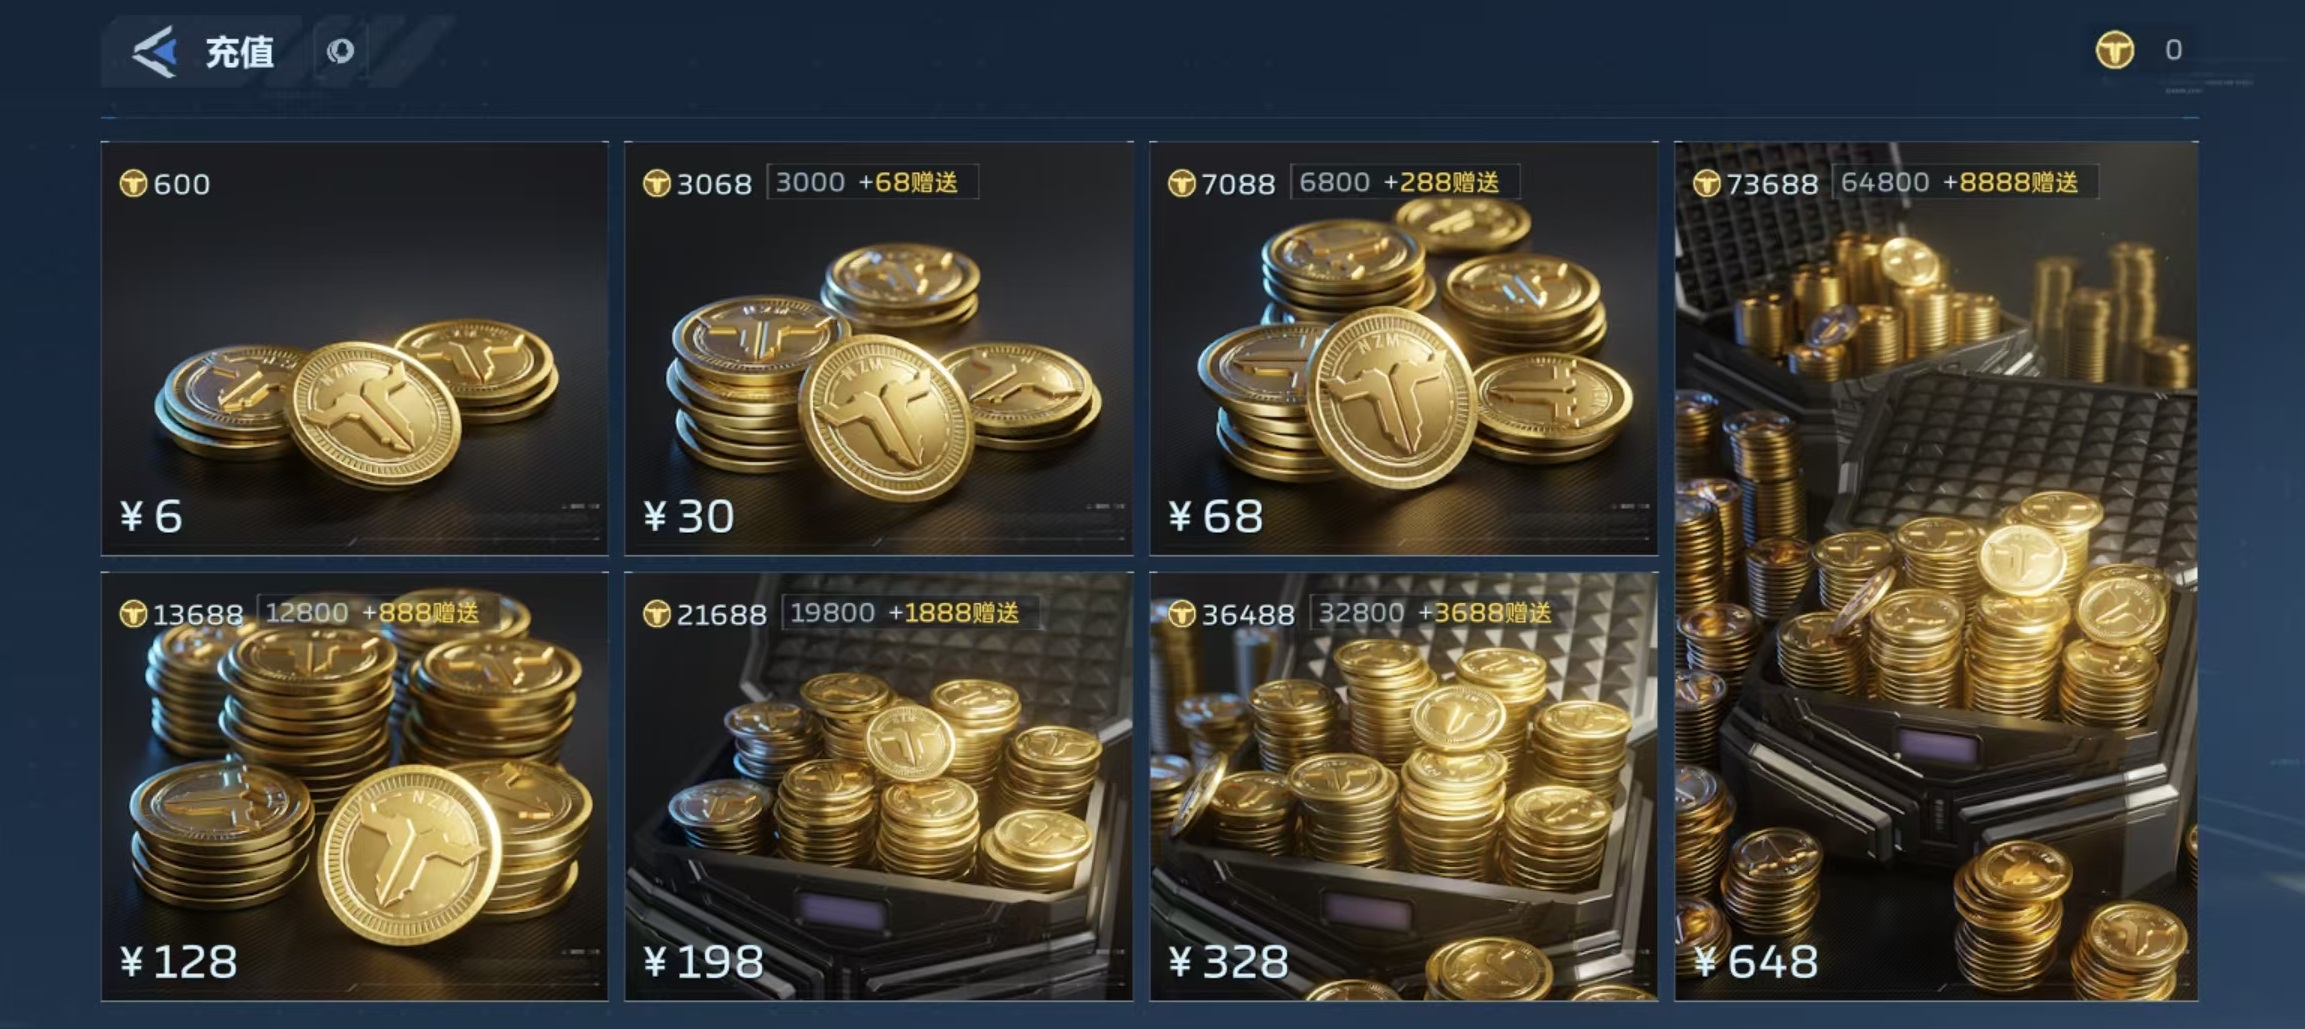Click the back arrow icon

tap(156, 52)
